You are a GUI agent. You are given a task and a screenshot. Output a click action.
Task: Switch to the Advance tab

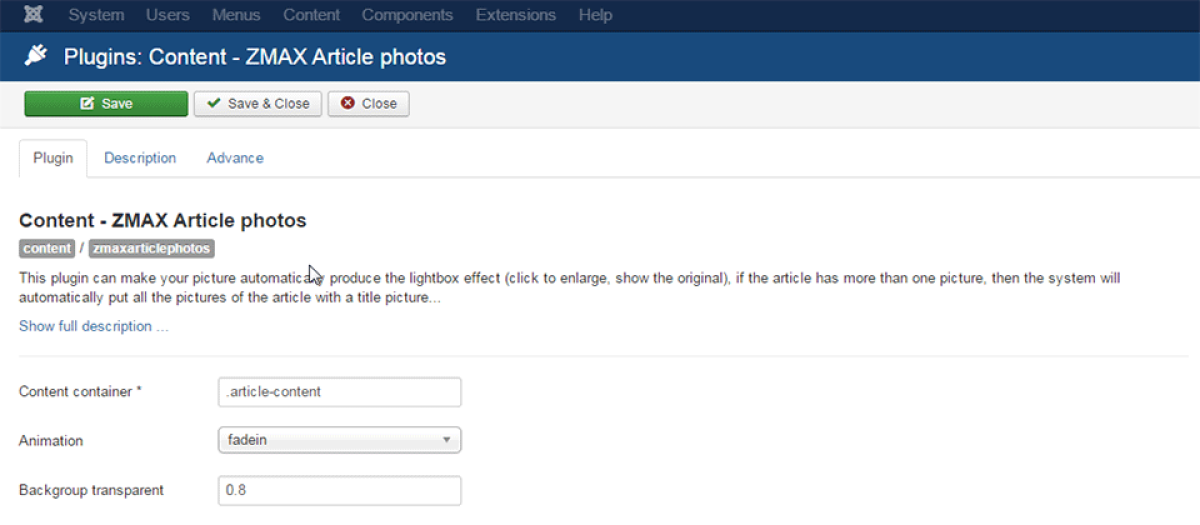coord(235,158)
